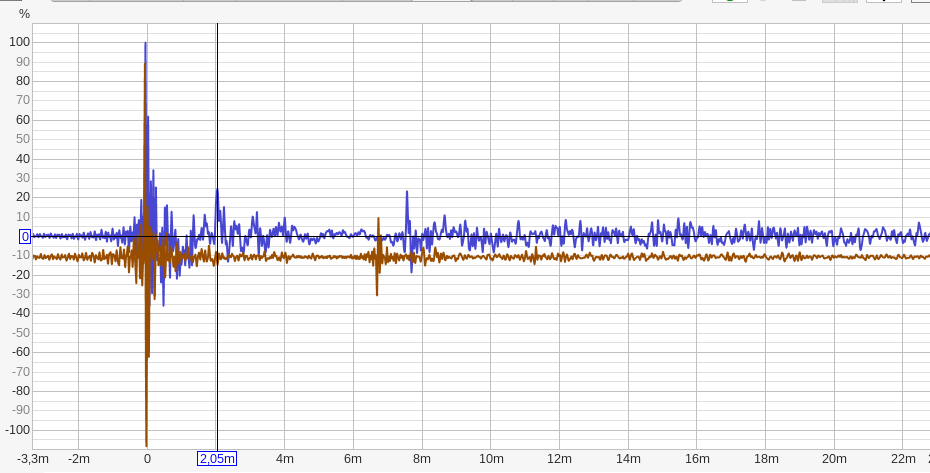Click the black vertical cursor line
The width and height of the screenshot is (930, 473).
(217, 236)
